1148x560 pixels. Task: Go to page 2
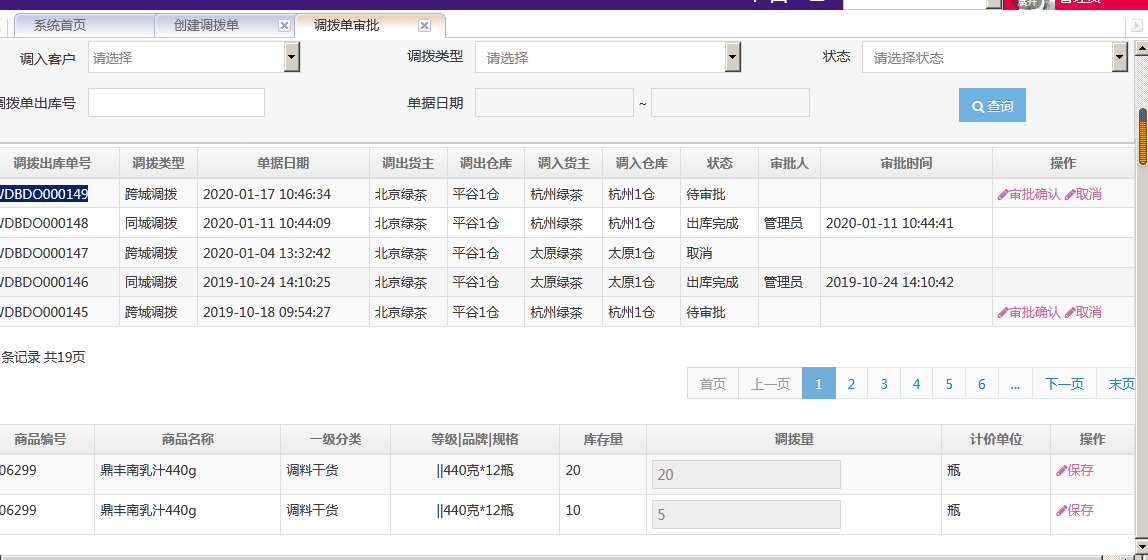851,384
